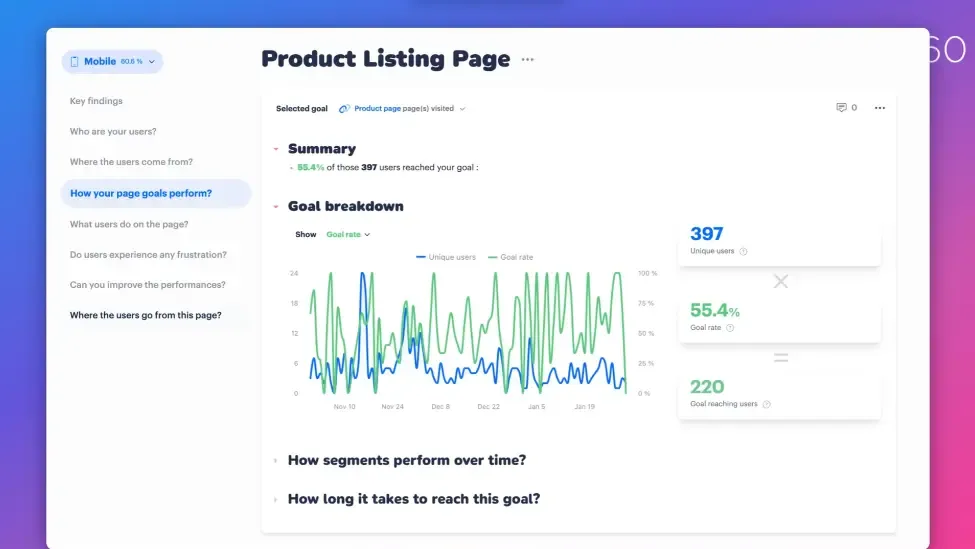Click the 220 goal reaching users value
Screen dimensions: 975x549
tap(707, 387)
